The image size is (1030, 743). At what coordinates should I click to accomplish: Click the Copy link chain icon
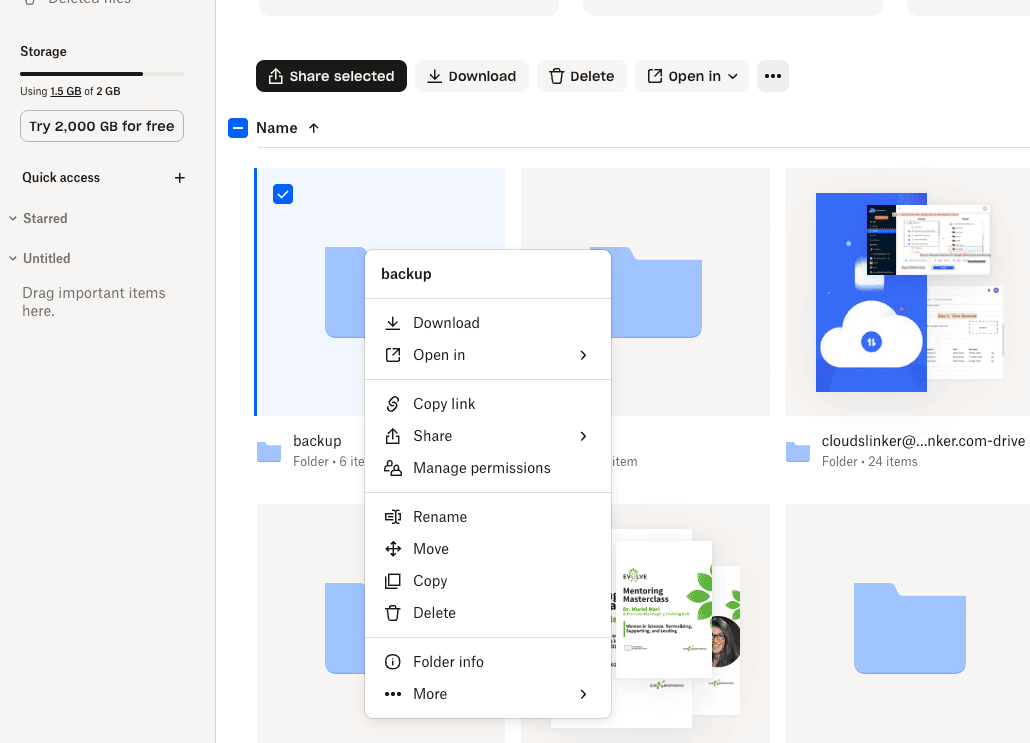(x=392, y=403)
